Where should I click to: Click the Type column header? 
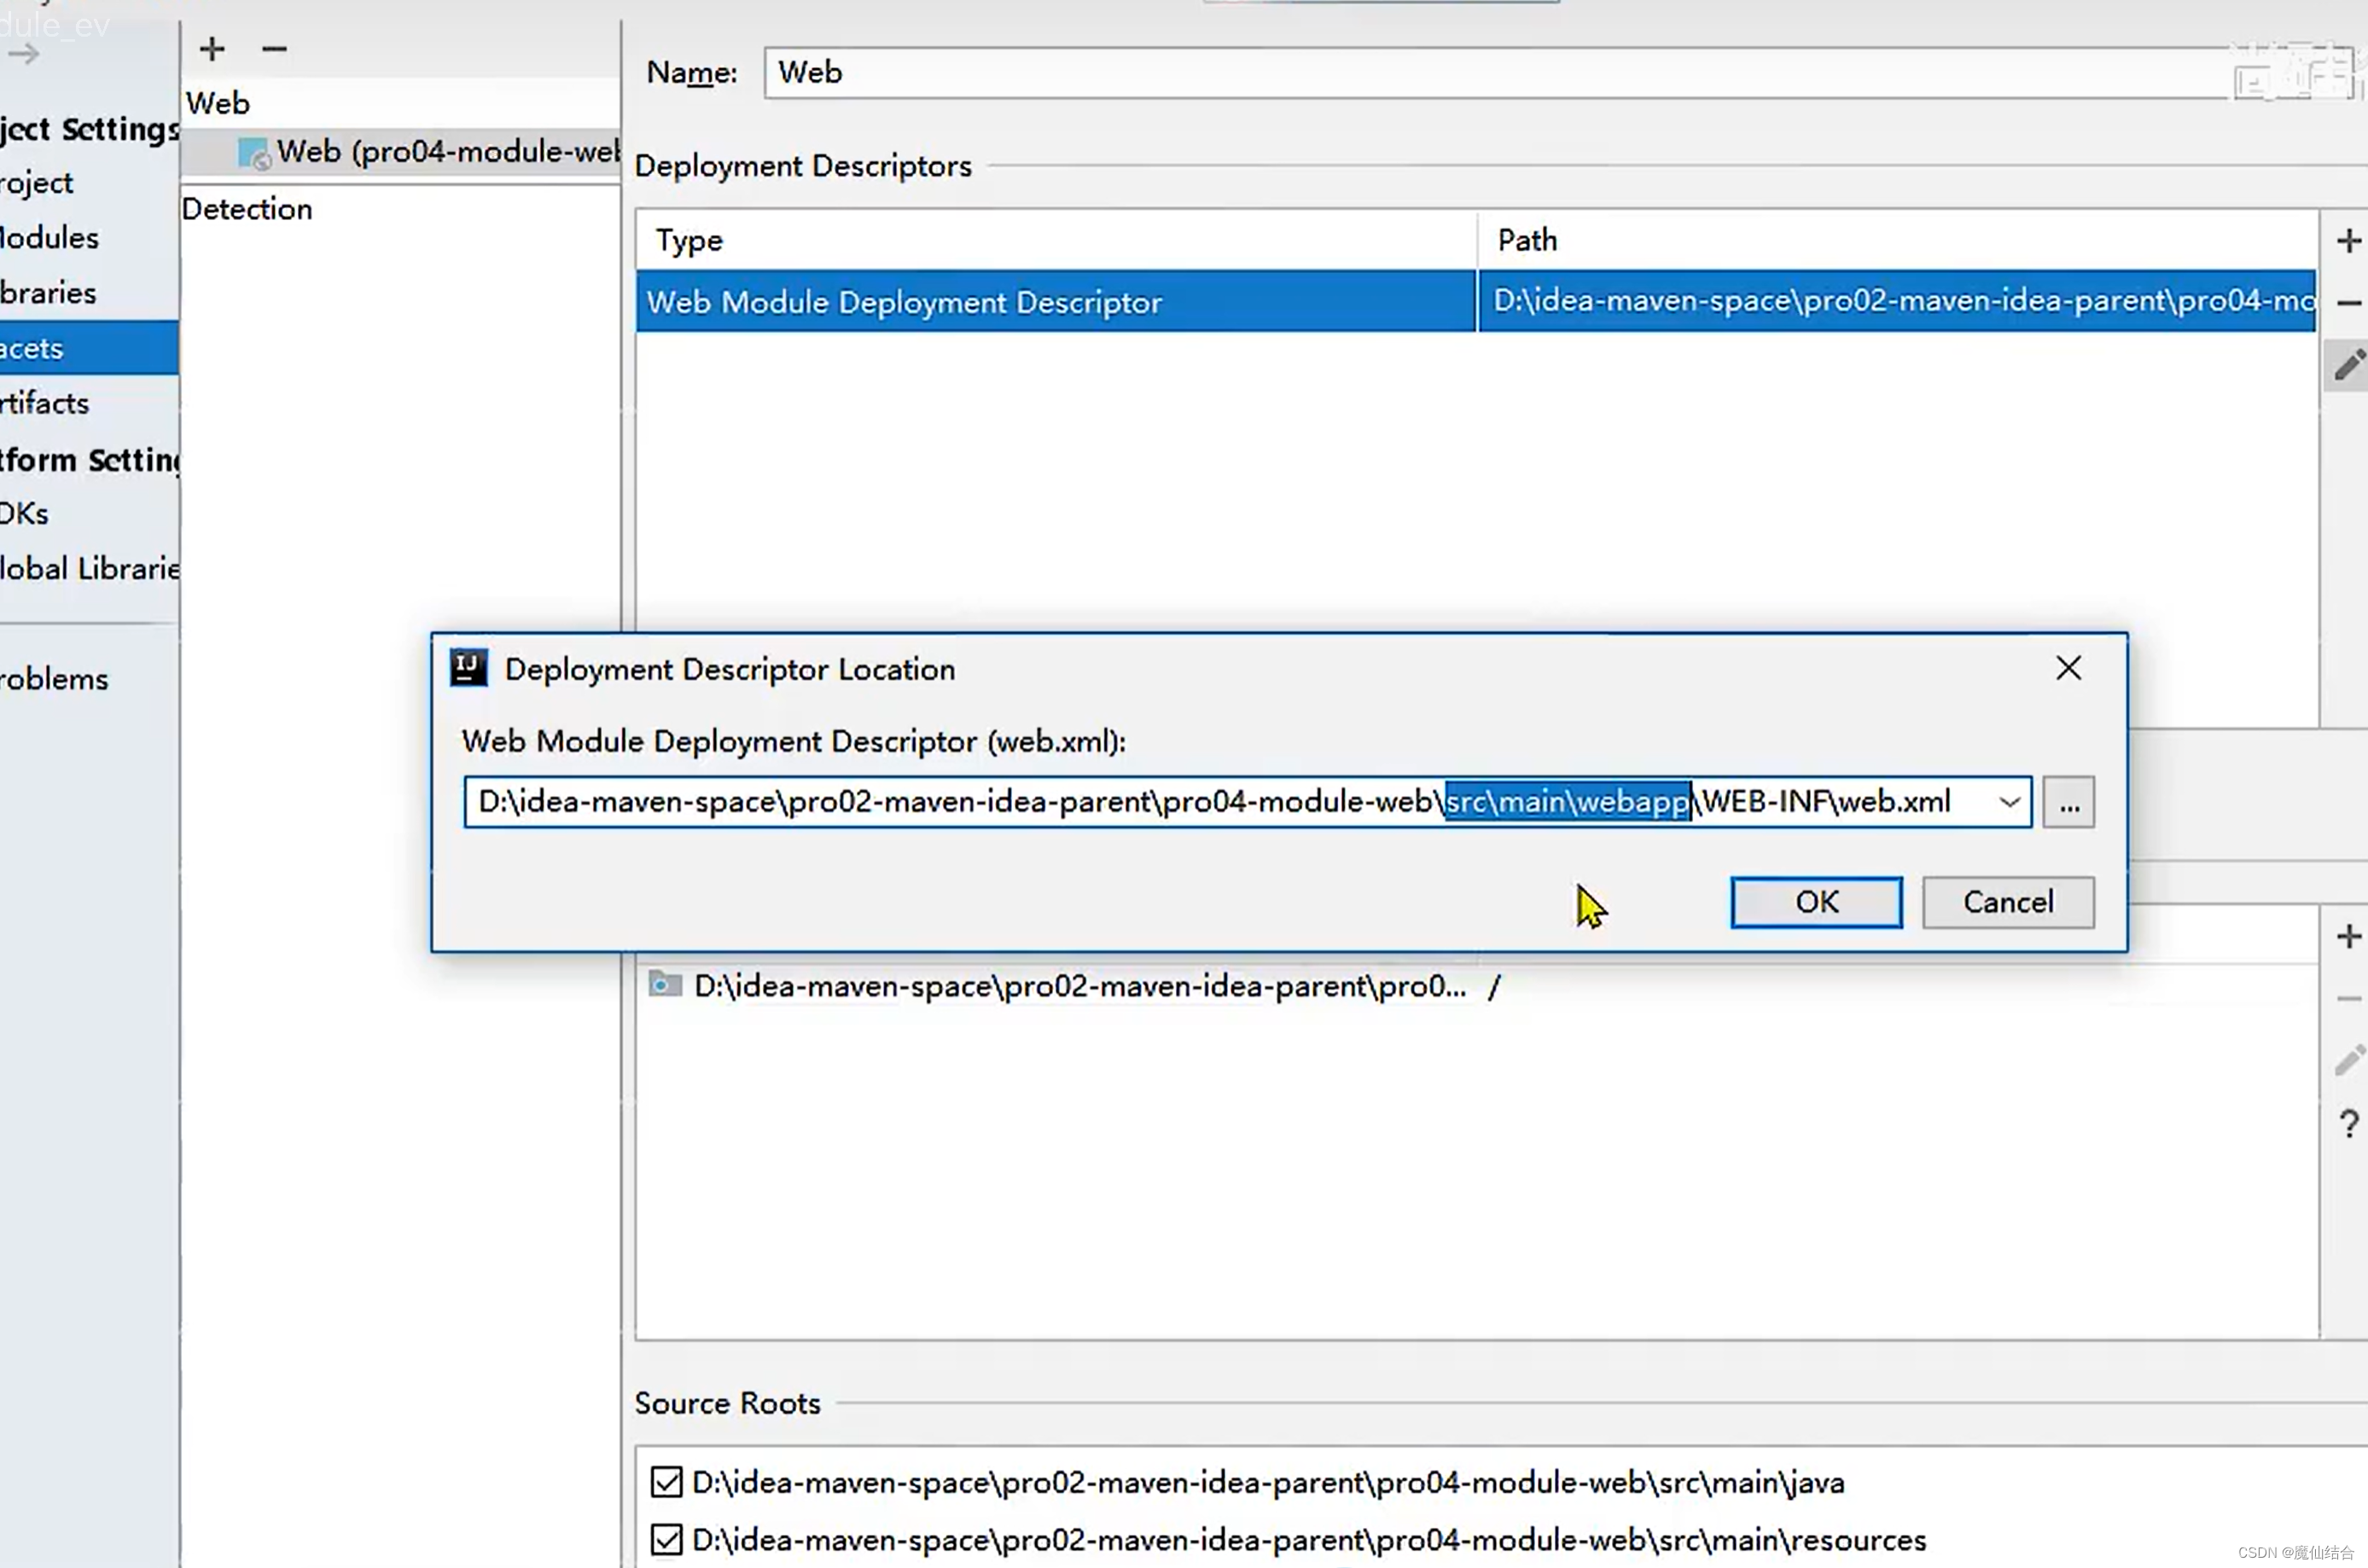1056,241
